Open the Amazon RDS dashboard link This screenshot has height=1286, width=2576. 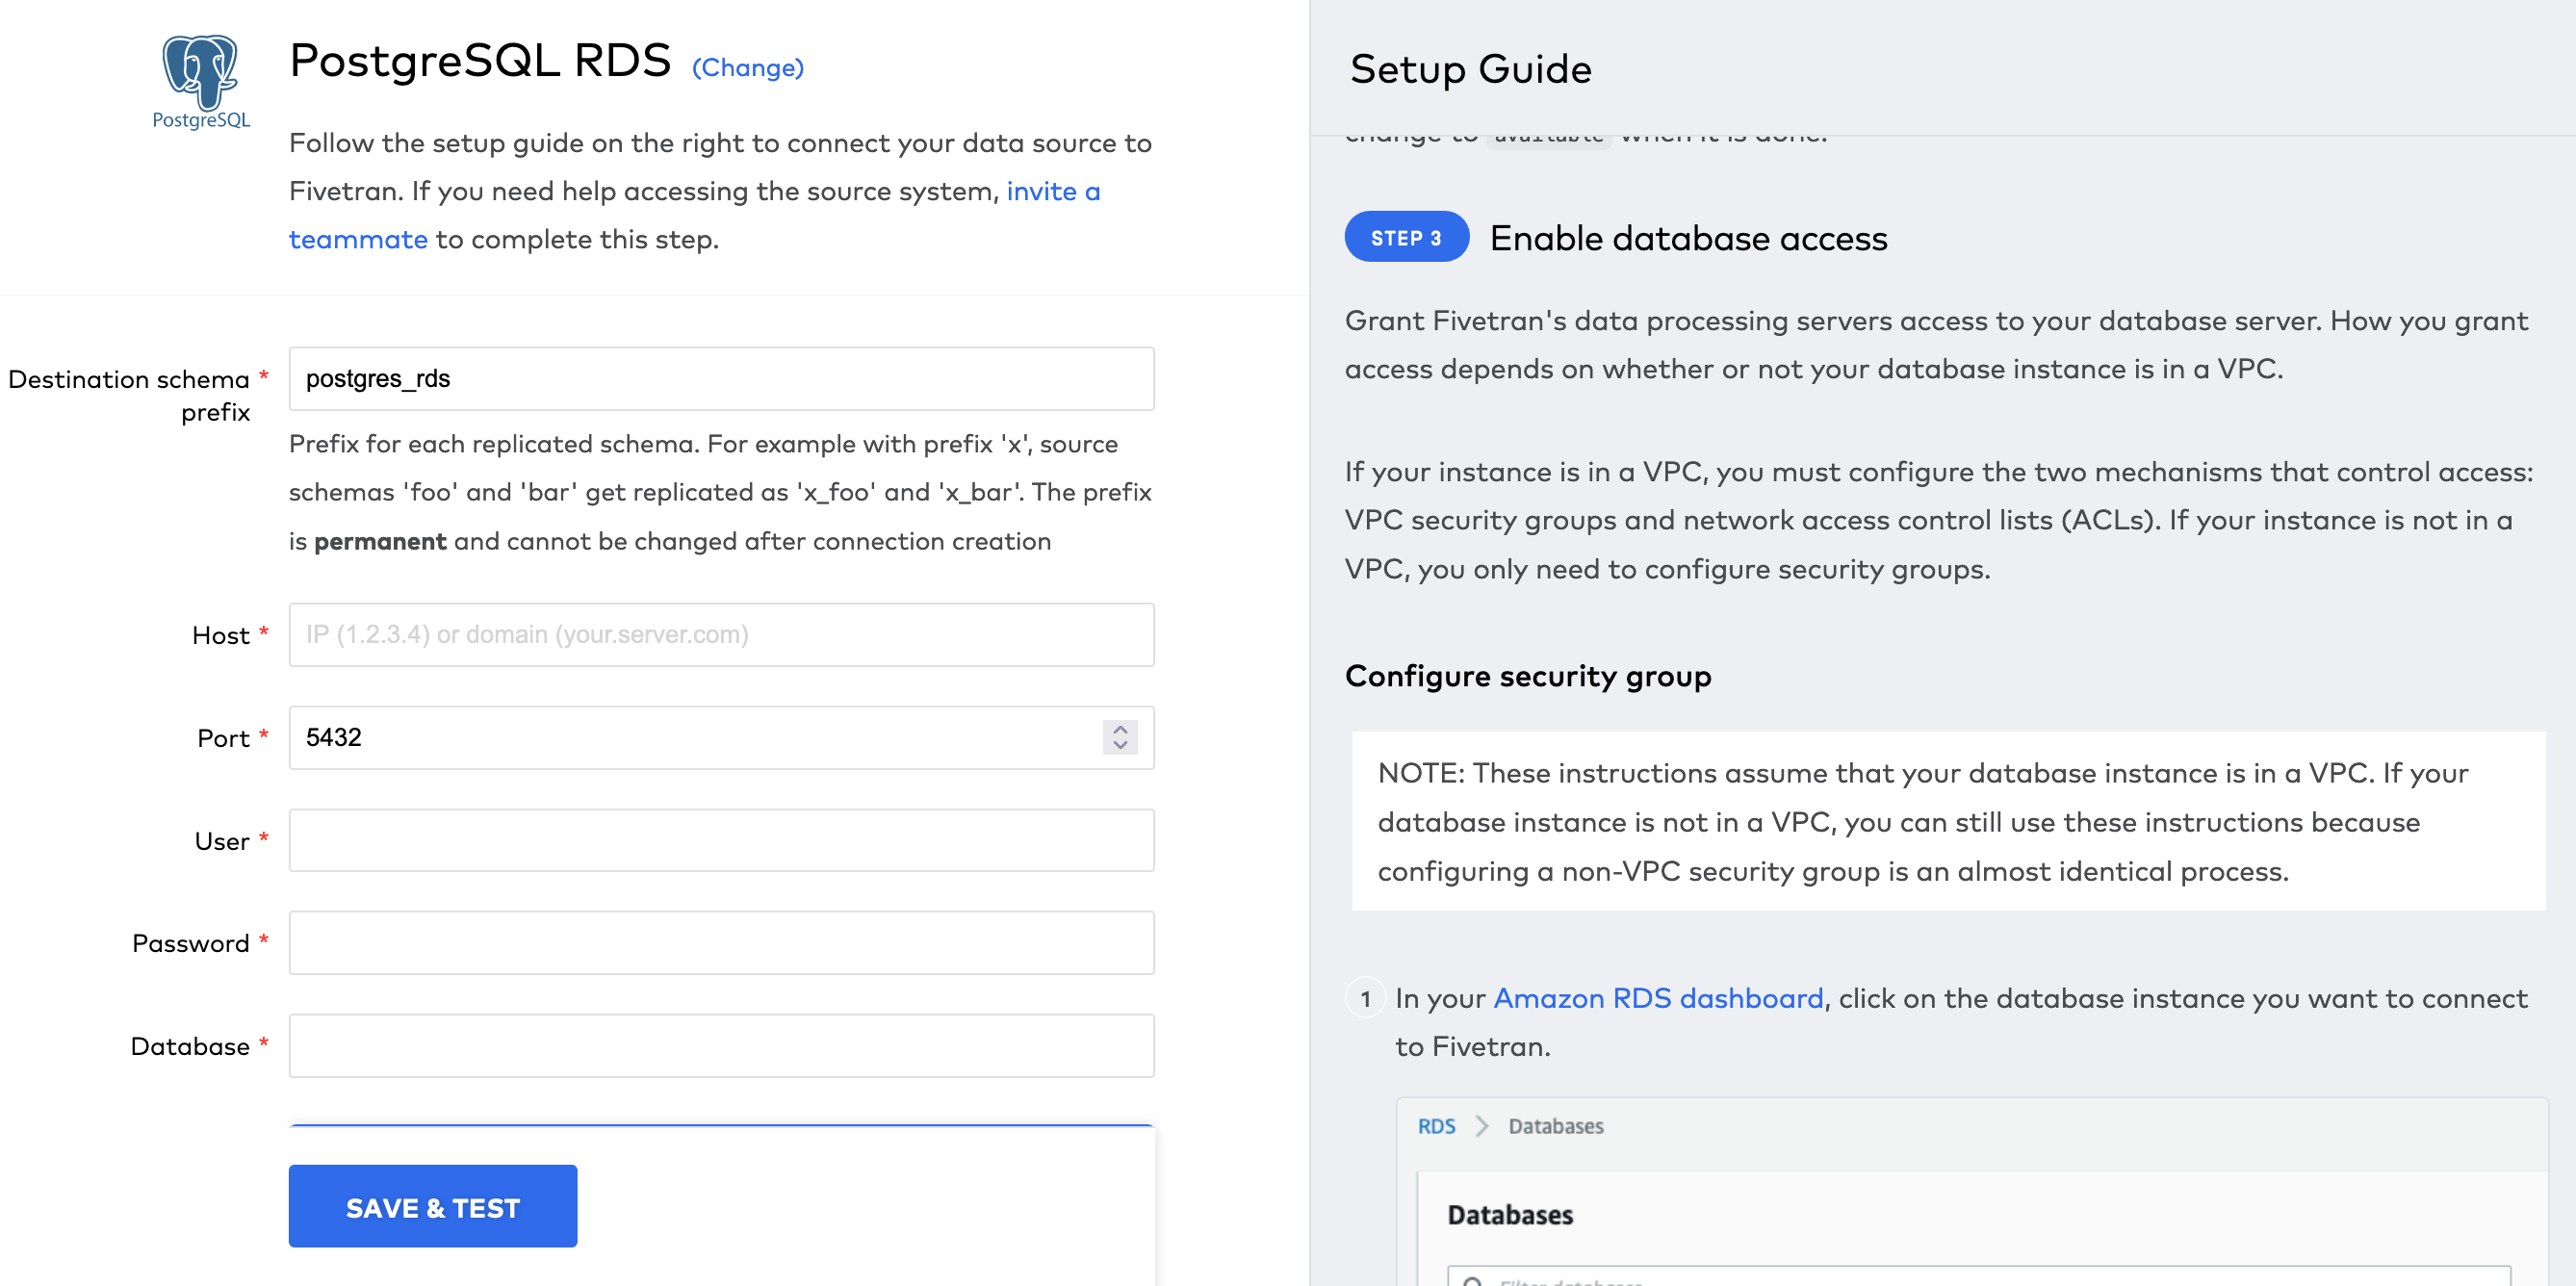(1658, 997)
